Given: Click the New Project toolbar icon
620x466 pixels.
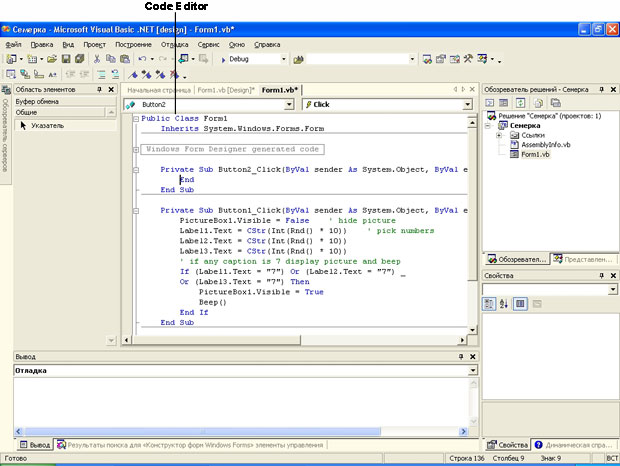Looking at the screenshot, I should pyautogui.click(x=11, y=59).
